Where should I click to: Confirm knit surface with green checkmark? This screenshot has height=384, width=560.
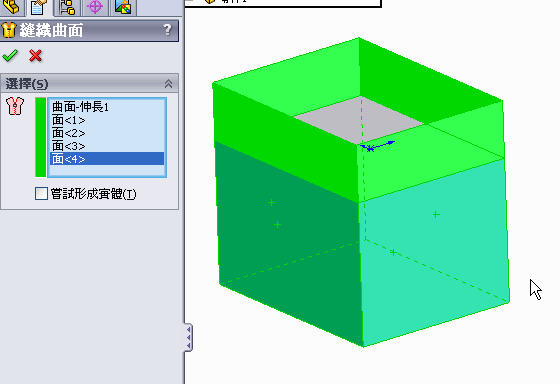[10, 56]
